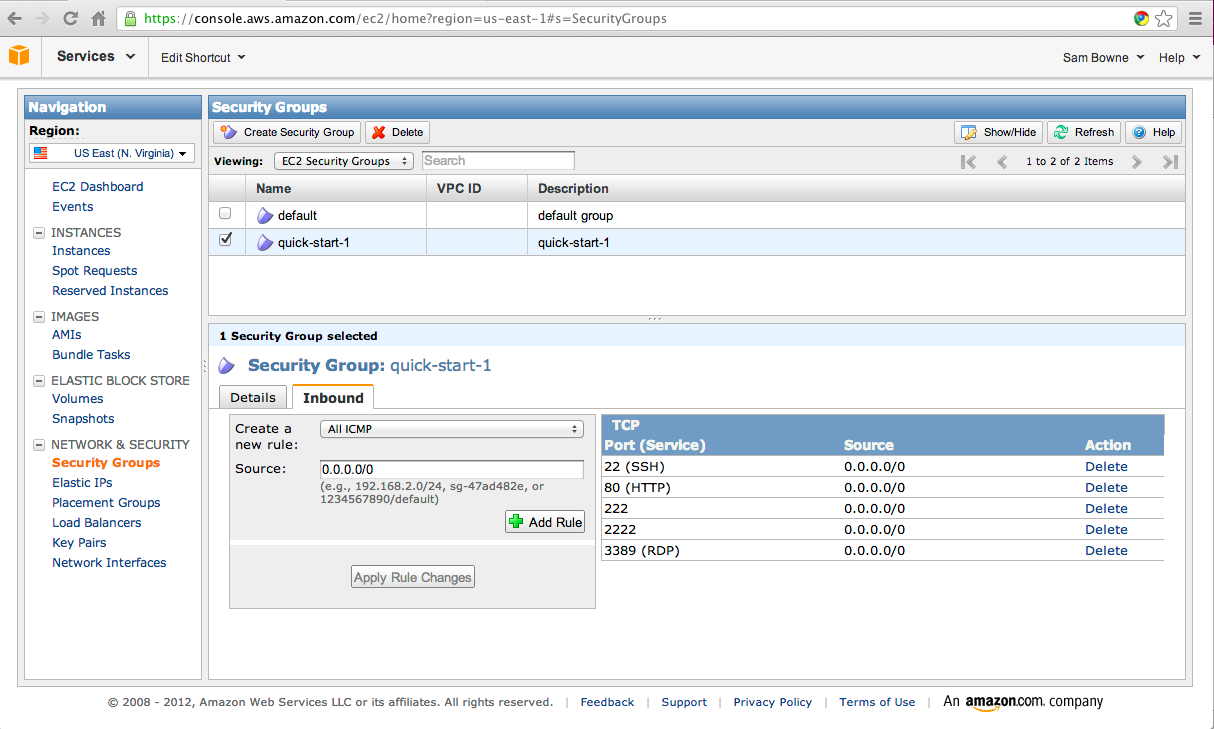Image resolution: width=1214 pixels, height=729 pixels.
Task: Click the security groups Search box
Action: pos(498,161)
